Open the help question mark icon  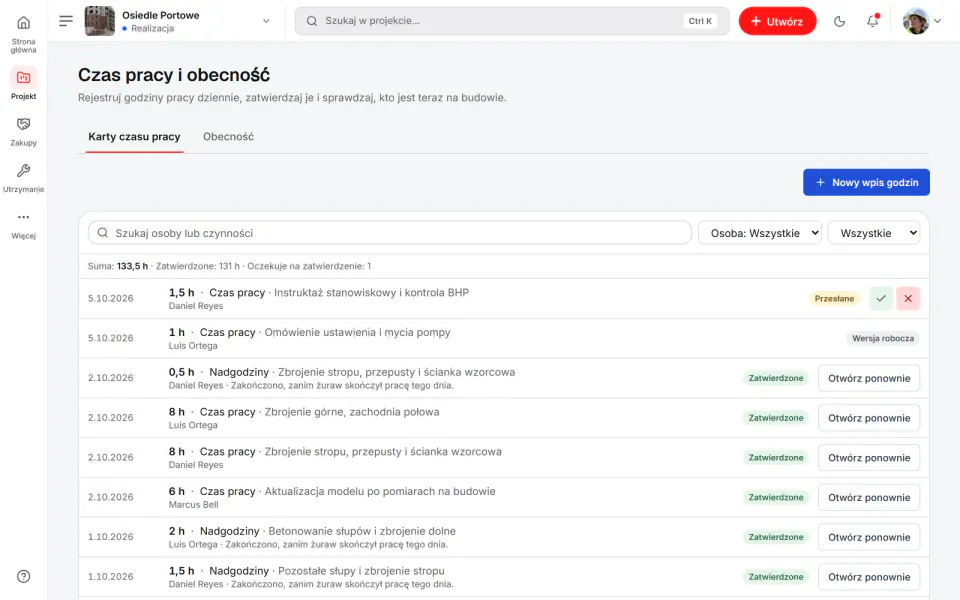(23, 576)
